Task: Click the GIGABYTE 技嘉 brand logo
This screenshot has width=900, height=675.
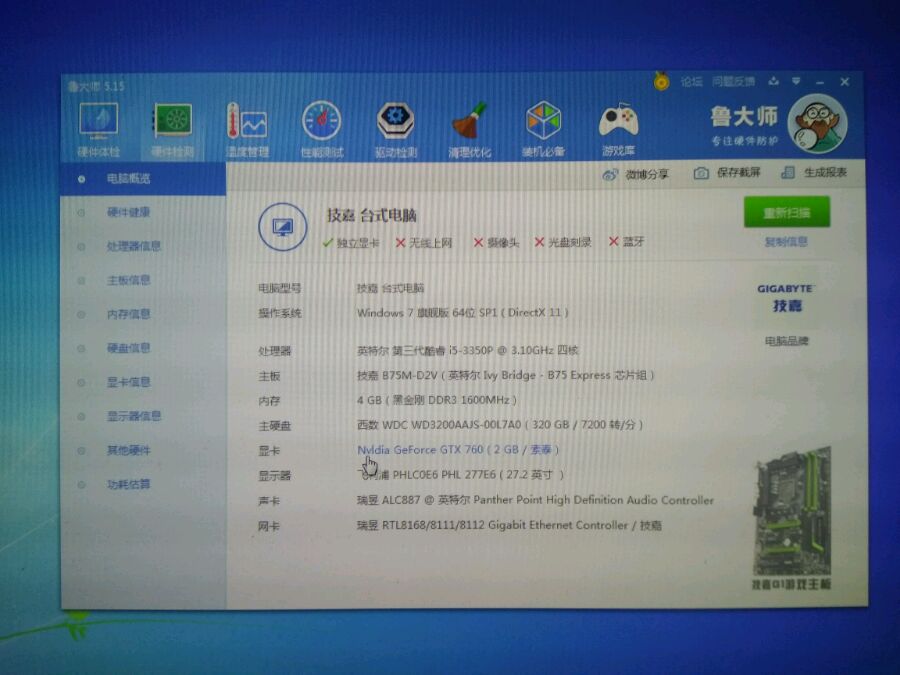Action: point(786,298)
